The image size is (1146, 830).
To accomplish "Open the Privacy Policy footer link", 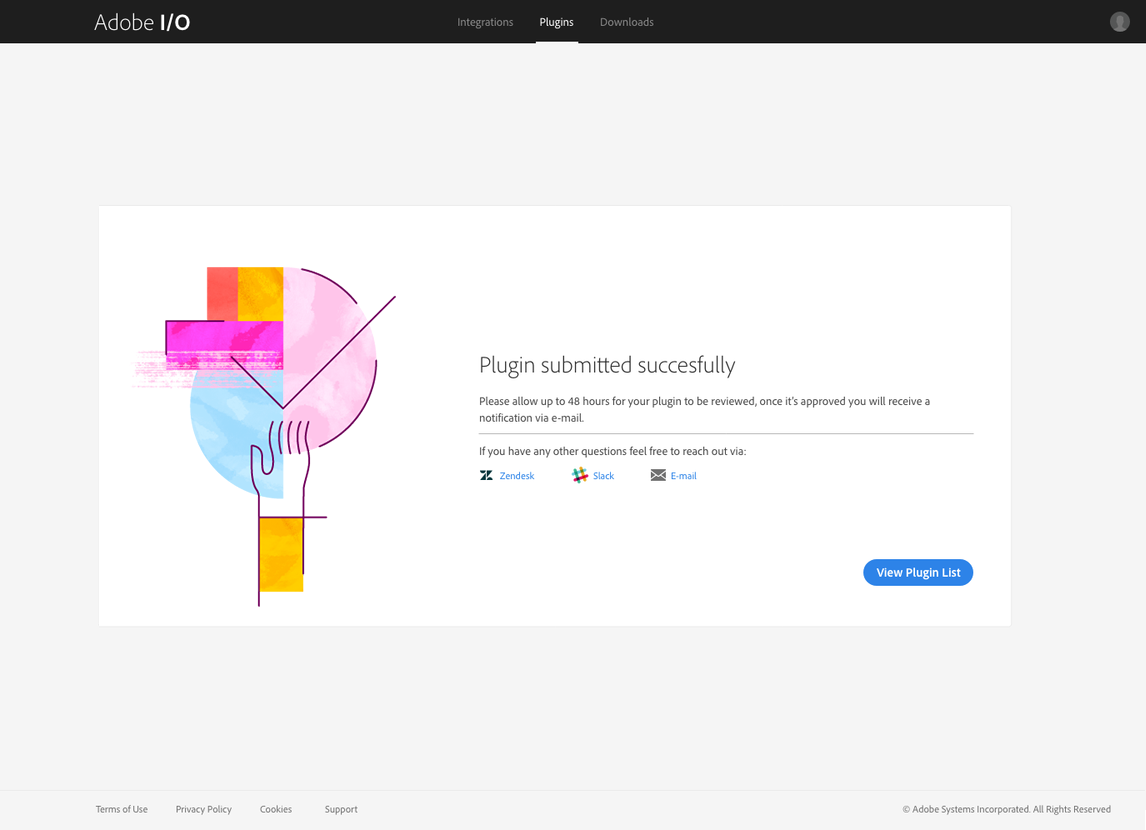I will (203, 810).
